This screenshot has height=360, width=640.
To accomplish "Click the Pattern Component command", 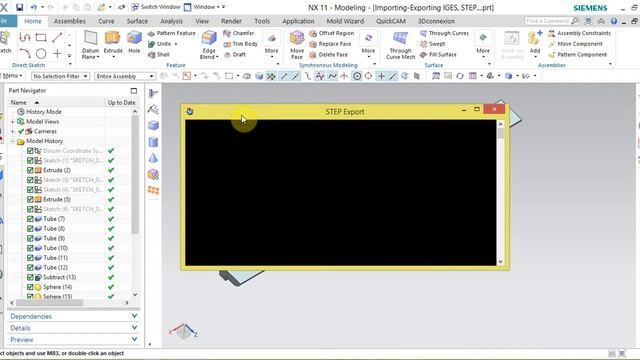I will coord(578,54).
